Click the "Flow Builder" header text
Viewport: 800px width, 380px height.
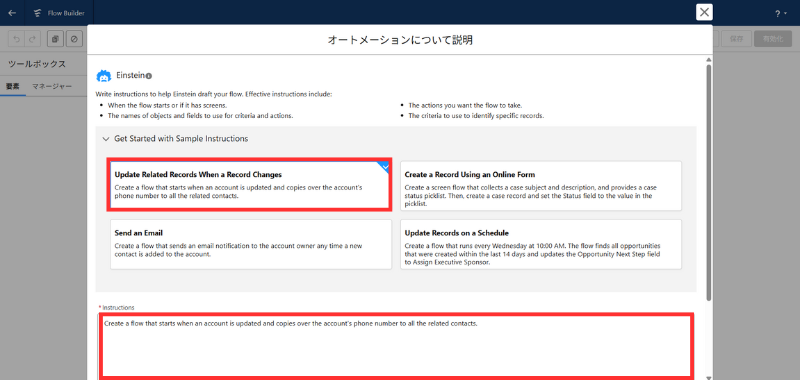tap(66, 13)
